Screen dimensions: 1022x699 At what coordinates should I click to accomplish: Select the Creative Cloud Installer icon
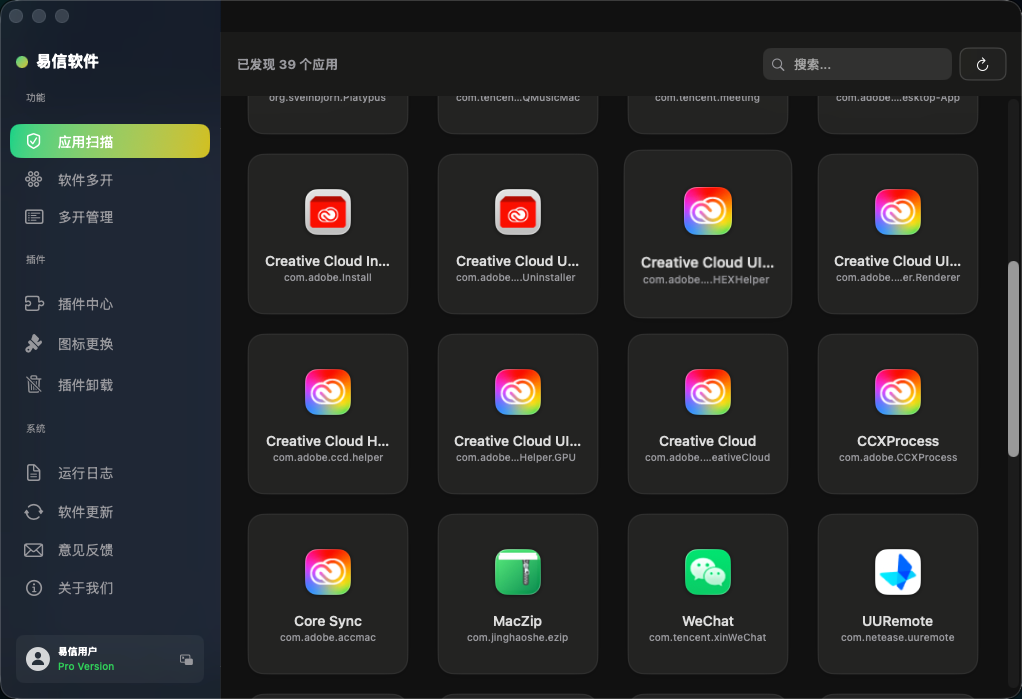pos(328,212)
